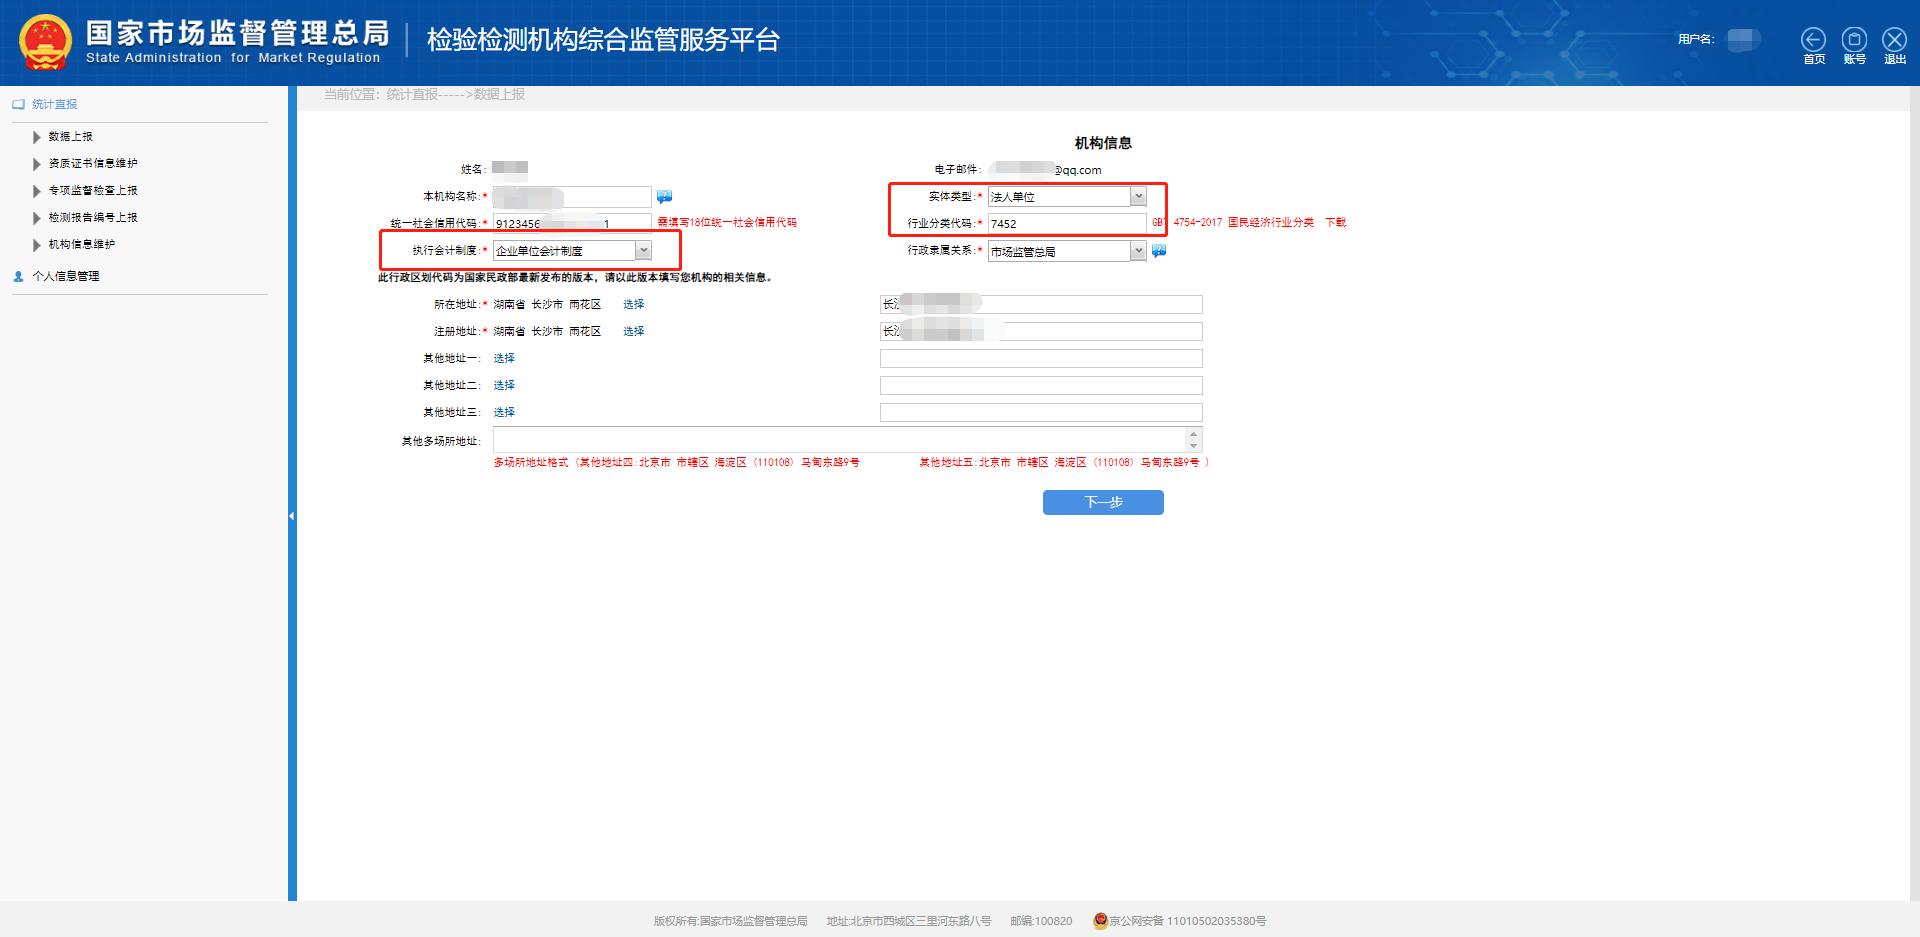Open the 行政隶属关系 dropdown

point(1139,251)
